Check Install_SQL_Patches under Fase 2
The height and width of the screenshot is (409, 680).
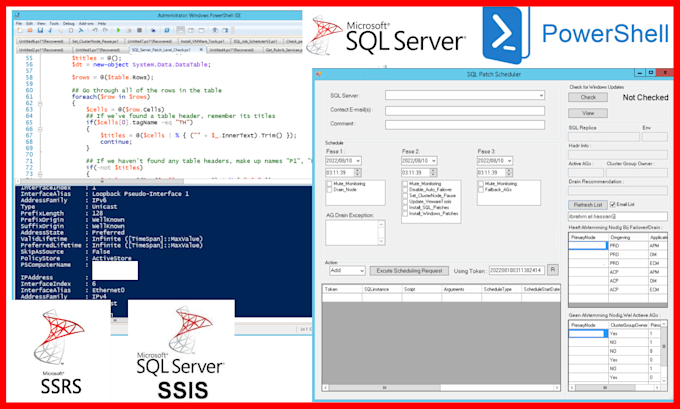[x=405, y=208]
